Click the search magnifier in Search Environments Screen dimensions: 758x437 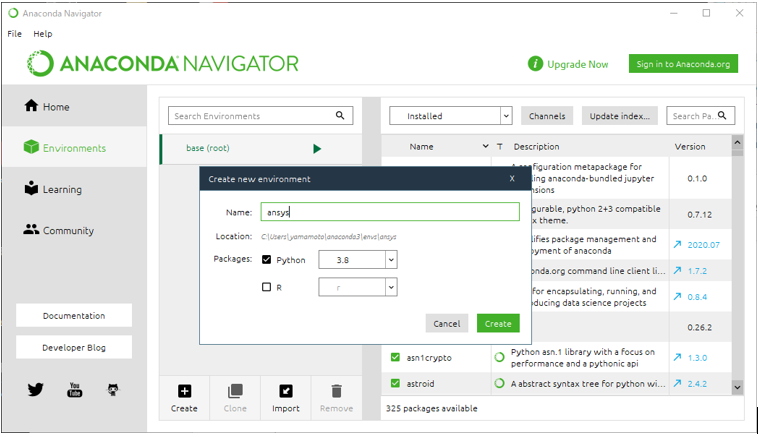(341, 116)
